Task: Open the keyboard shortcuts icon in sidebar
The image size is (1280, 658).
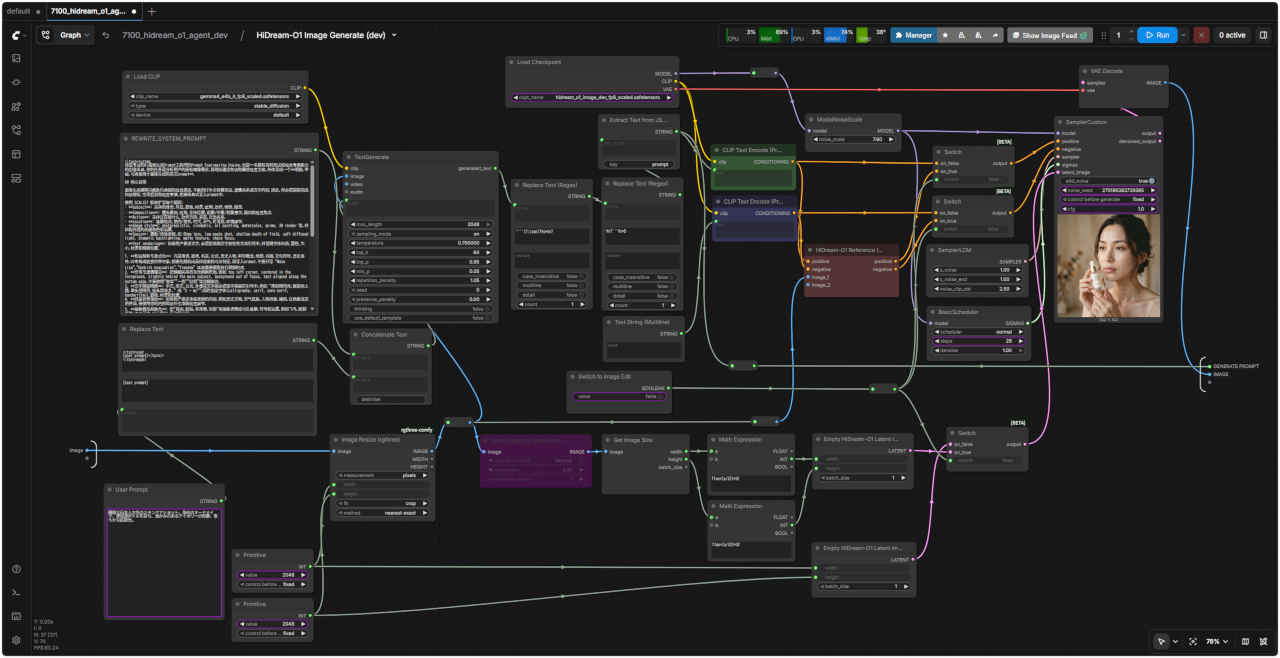Action: click(16, 617)
